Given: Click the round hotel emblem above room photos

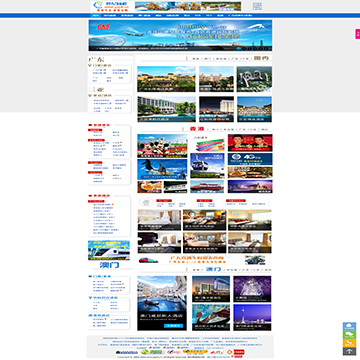Looking at the screenshot, I should pyautogui.click(x=146, y=202).
